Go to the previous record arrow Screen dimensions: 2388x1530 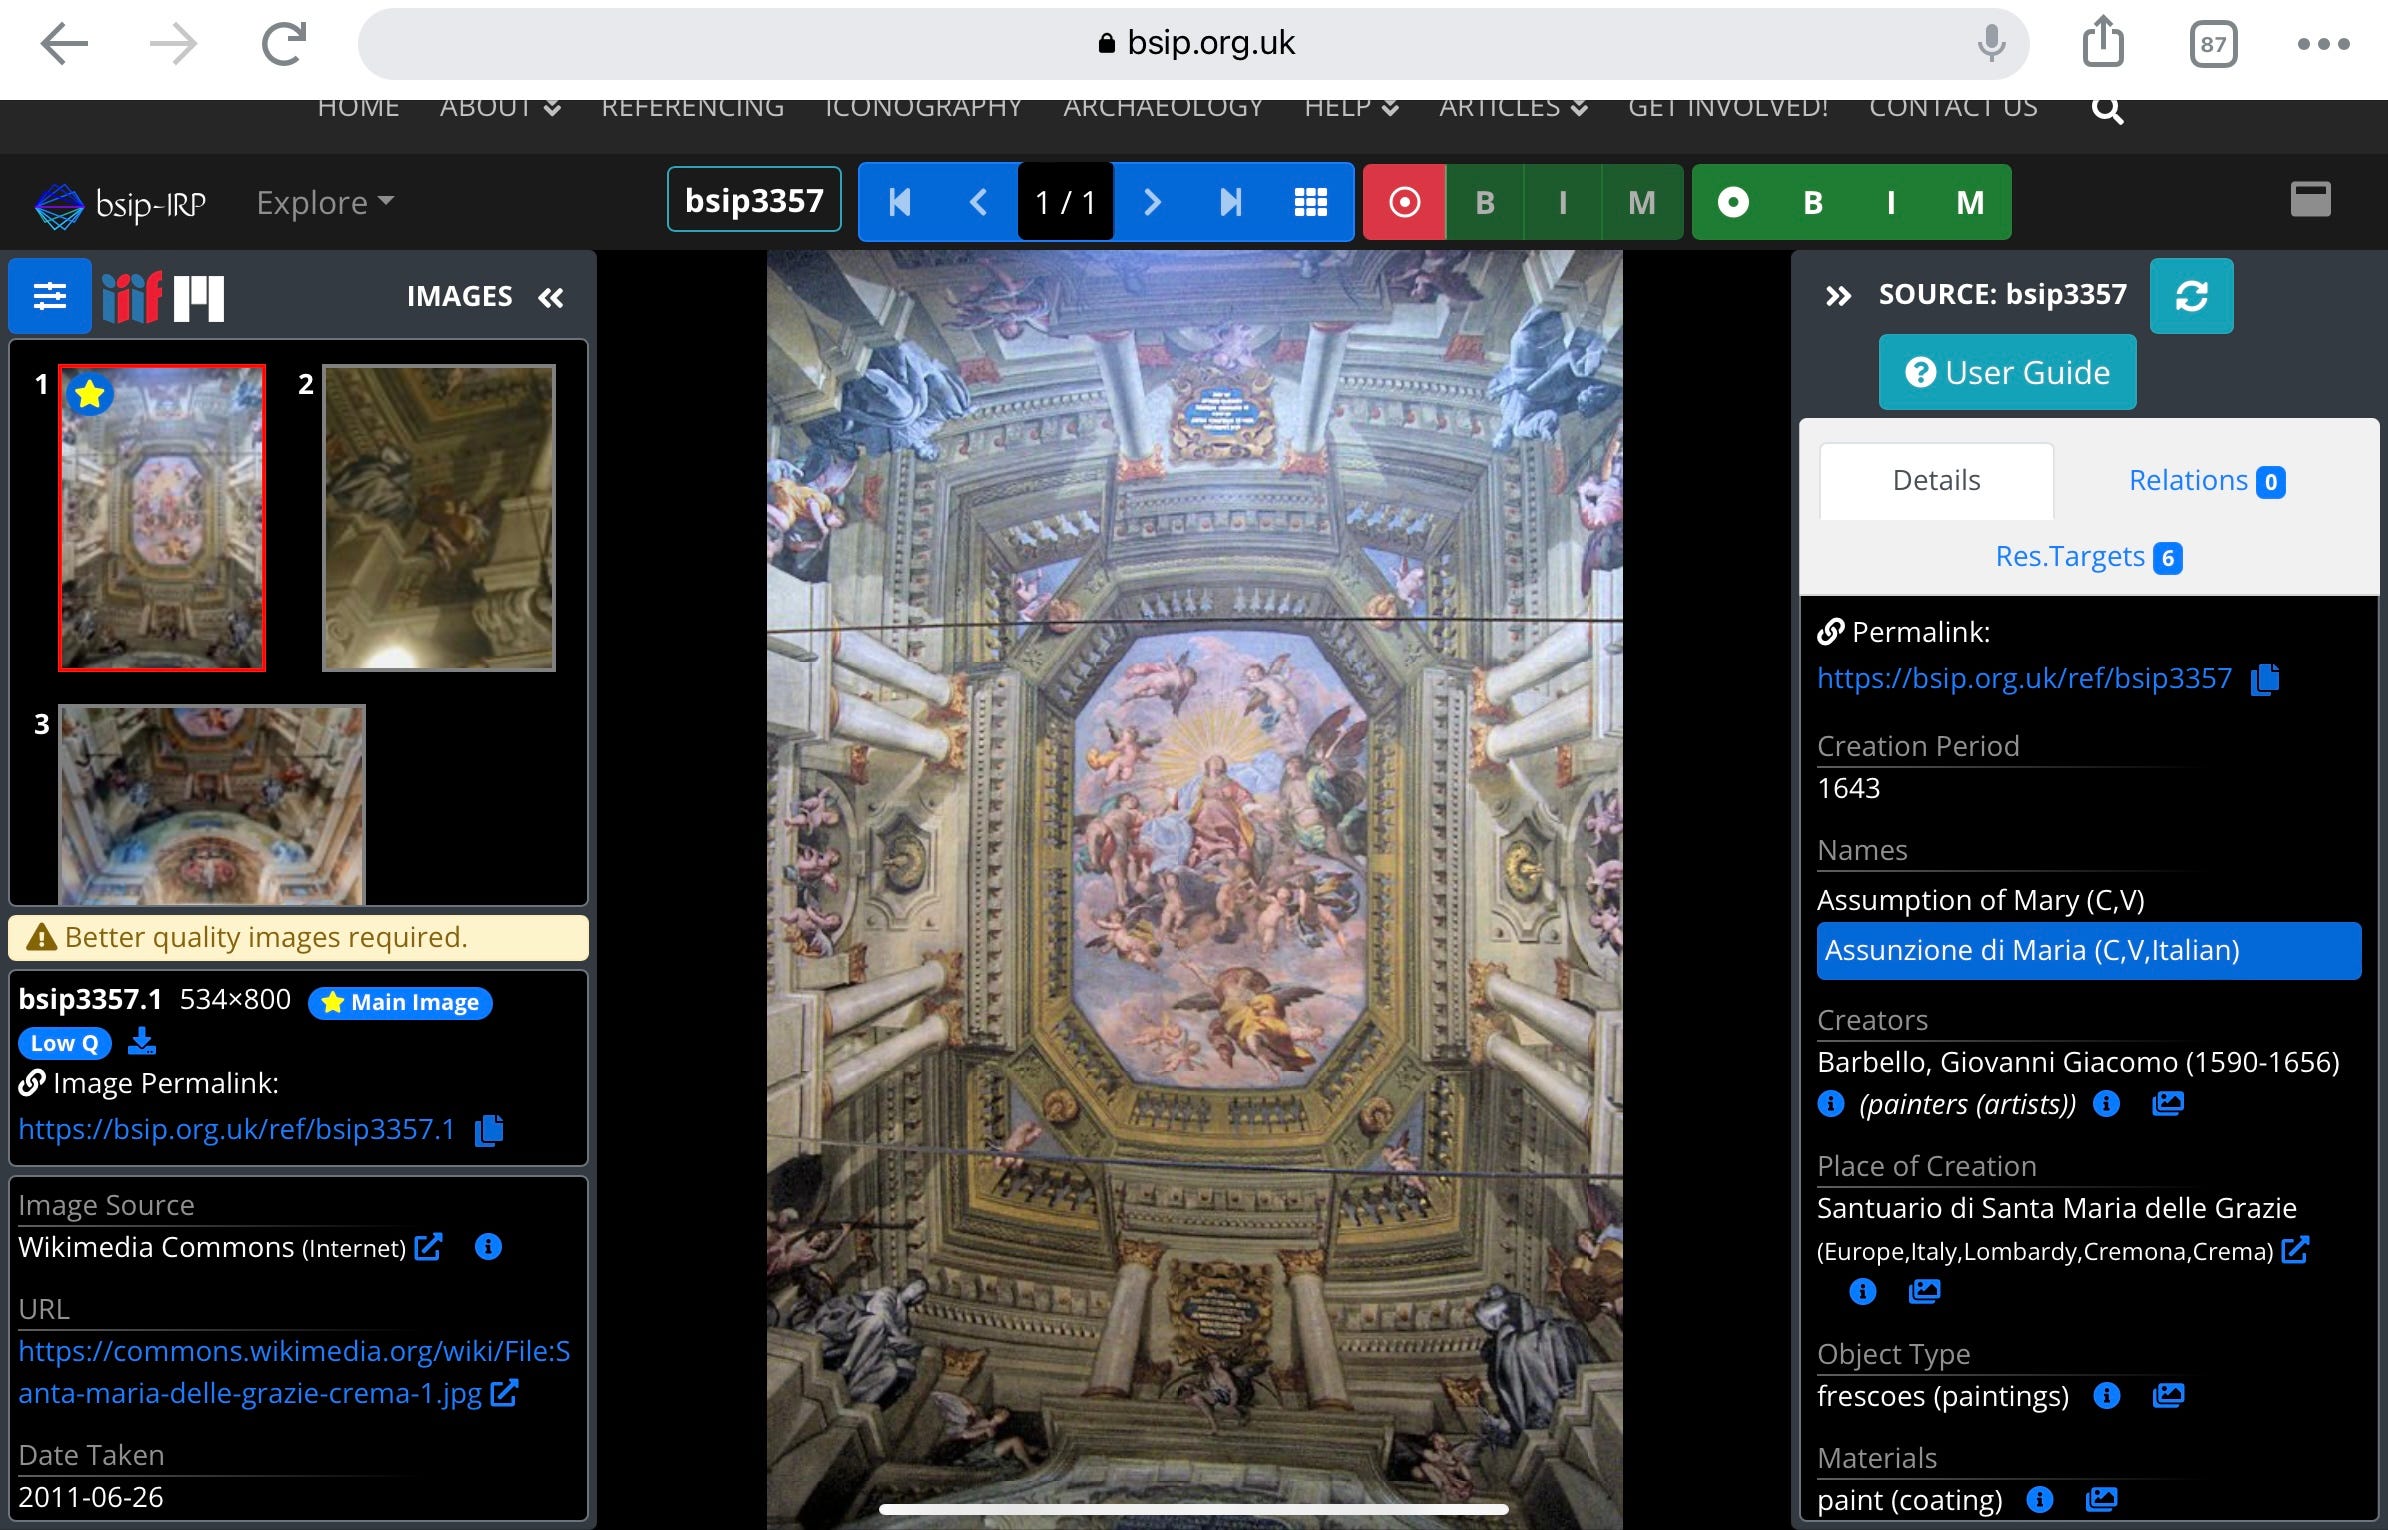coord(978,203)
